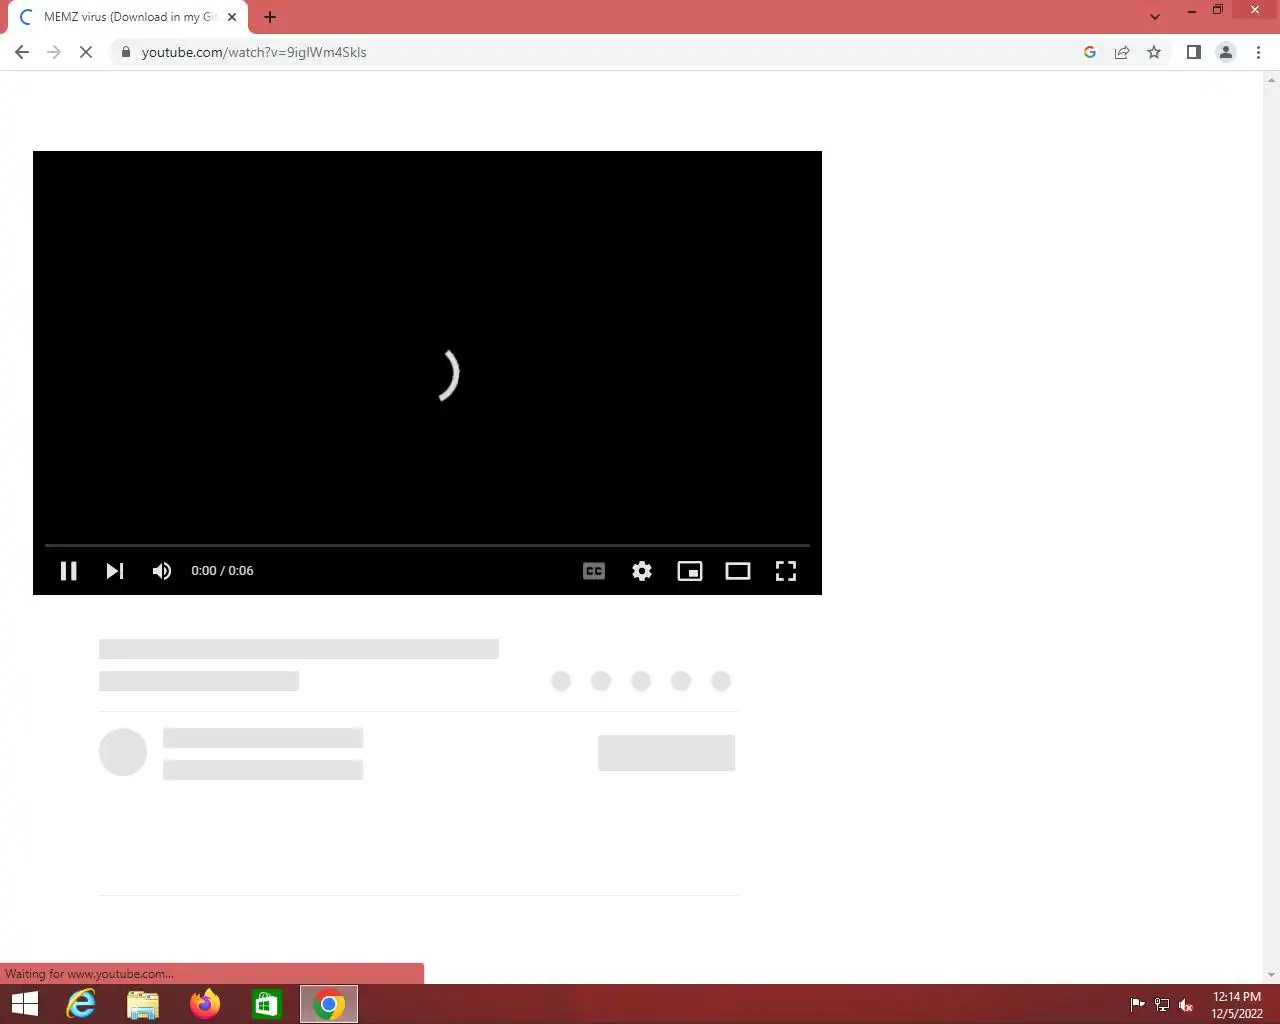Open the player settings gear
This screenshot has width=1280, height=1024.
[642, 571]
